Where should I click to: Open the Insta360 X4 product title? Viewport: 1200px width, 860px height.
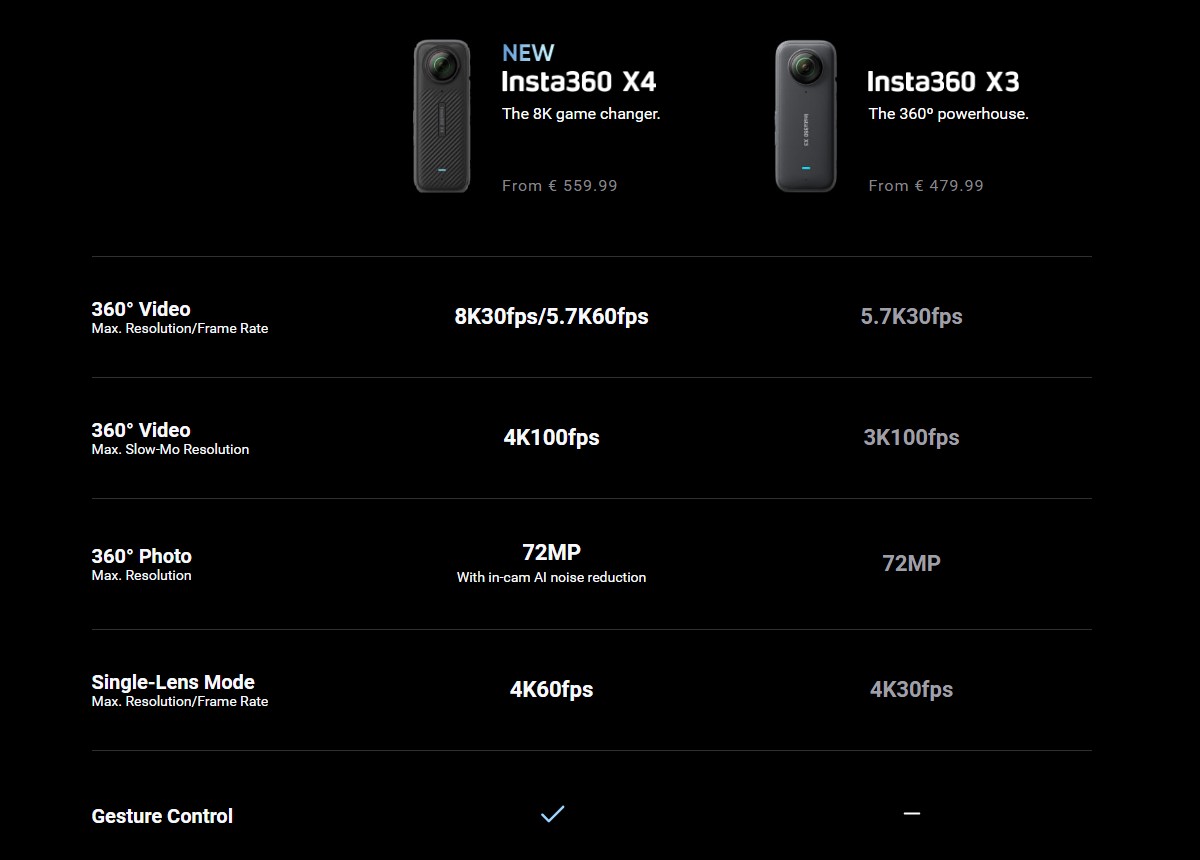point(579,81)
